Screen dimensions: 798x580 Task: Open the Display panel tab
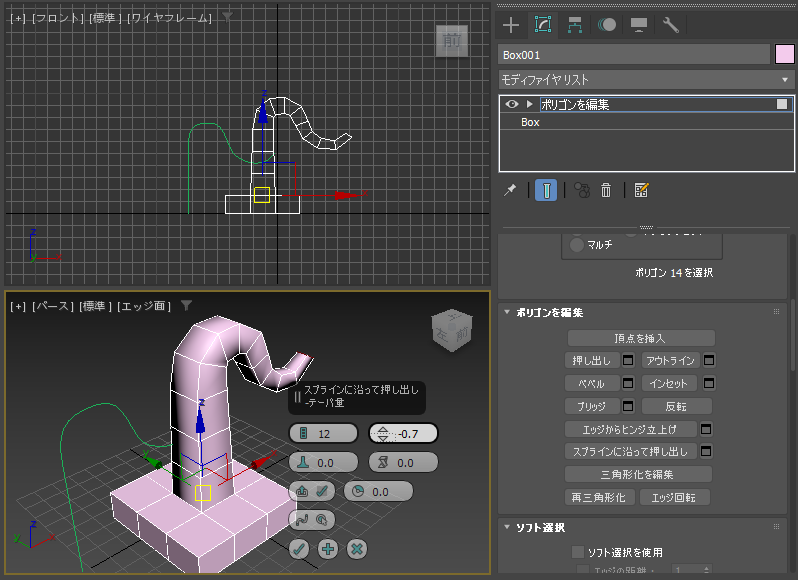(639, 25)
